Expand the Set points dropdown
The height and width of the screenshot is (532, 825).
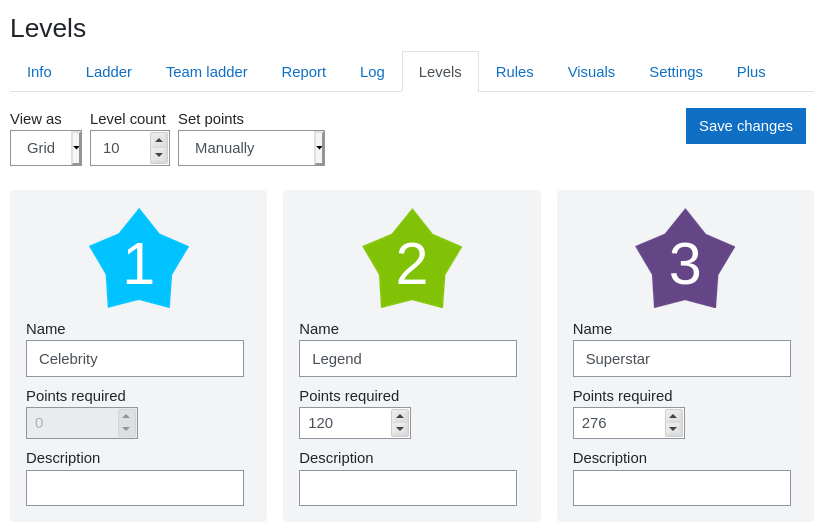pos(251,148)
